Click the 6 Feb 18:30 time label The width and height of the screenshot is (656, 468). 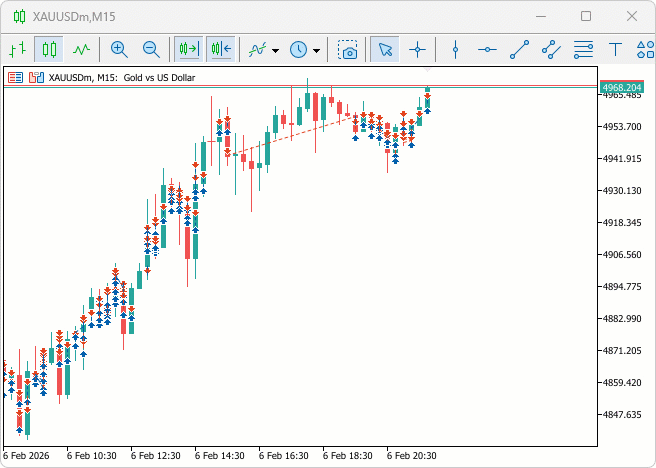click(x=348, y=455)
